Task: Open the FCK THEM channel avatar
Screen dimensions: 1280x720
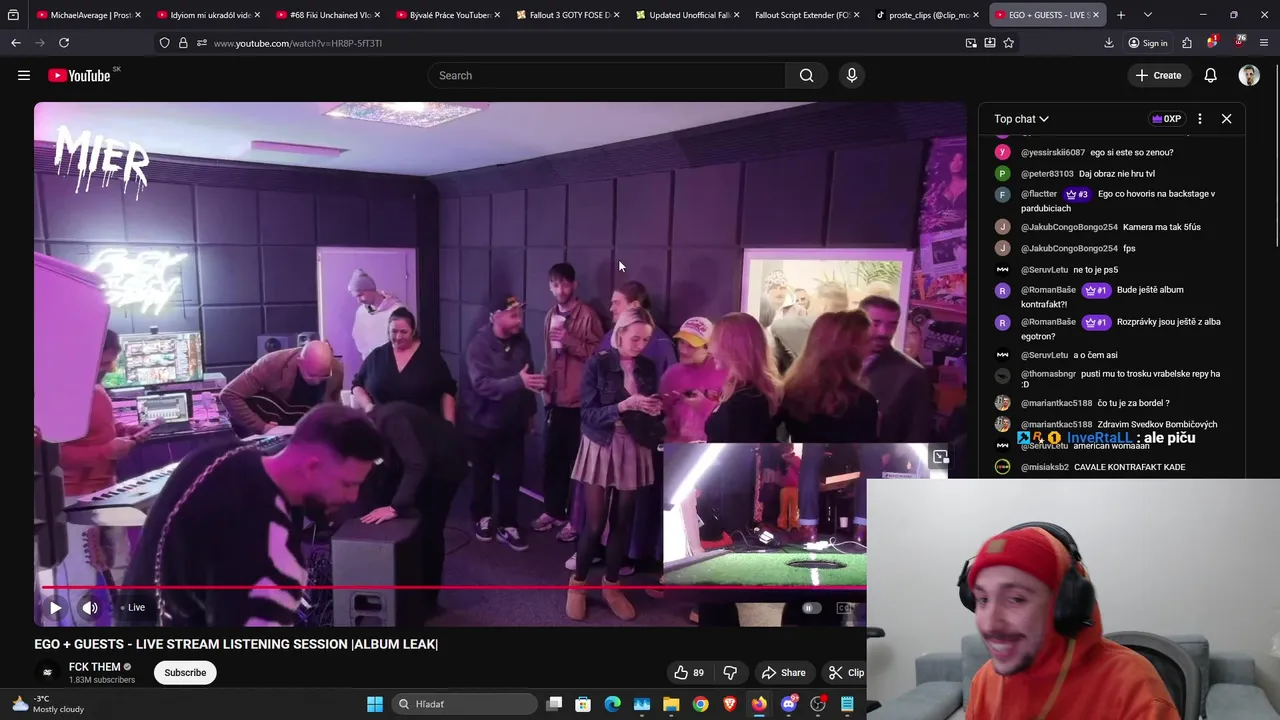Action: click(47, 673)
